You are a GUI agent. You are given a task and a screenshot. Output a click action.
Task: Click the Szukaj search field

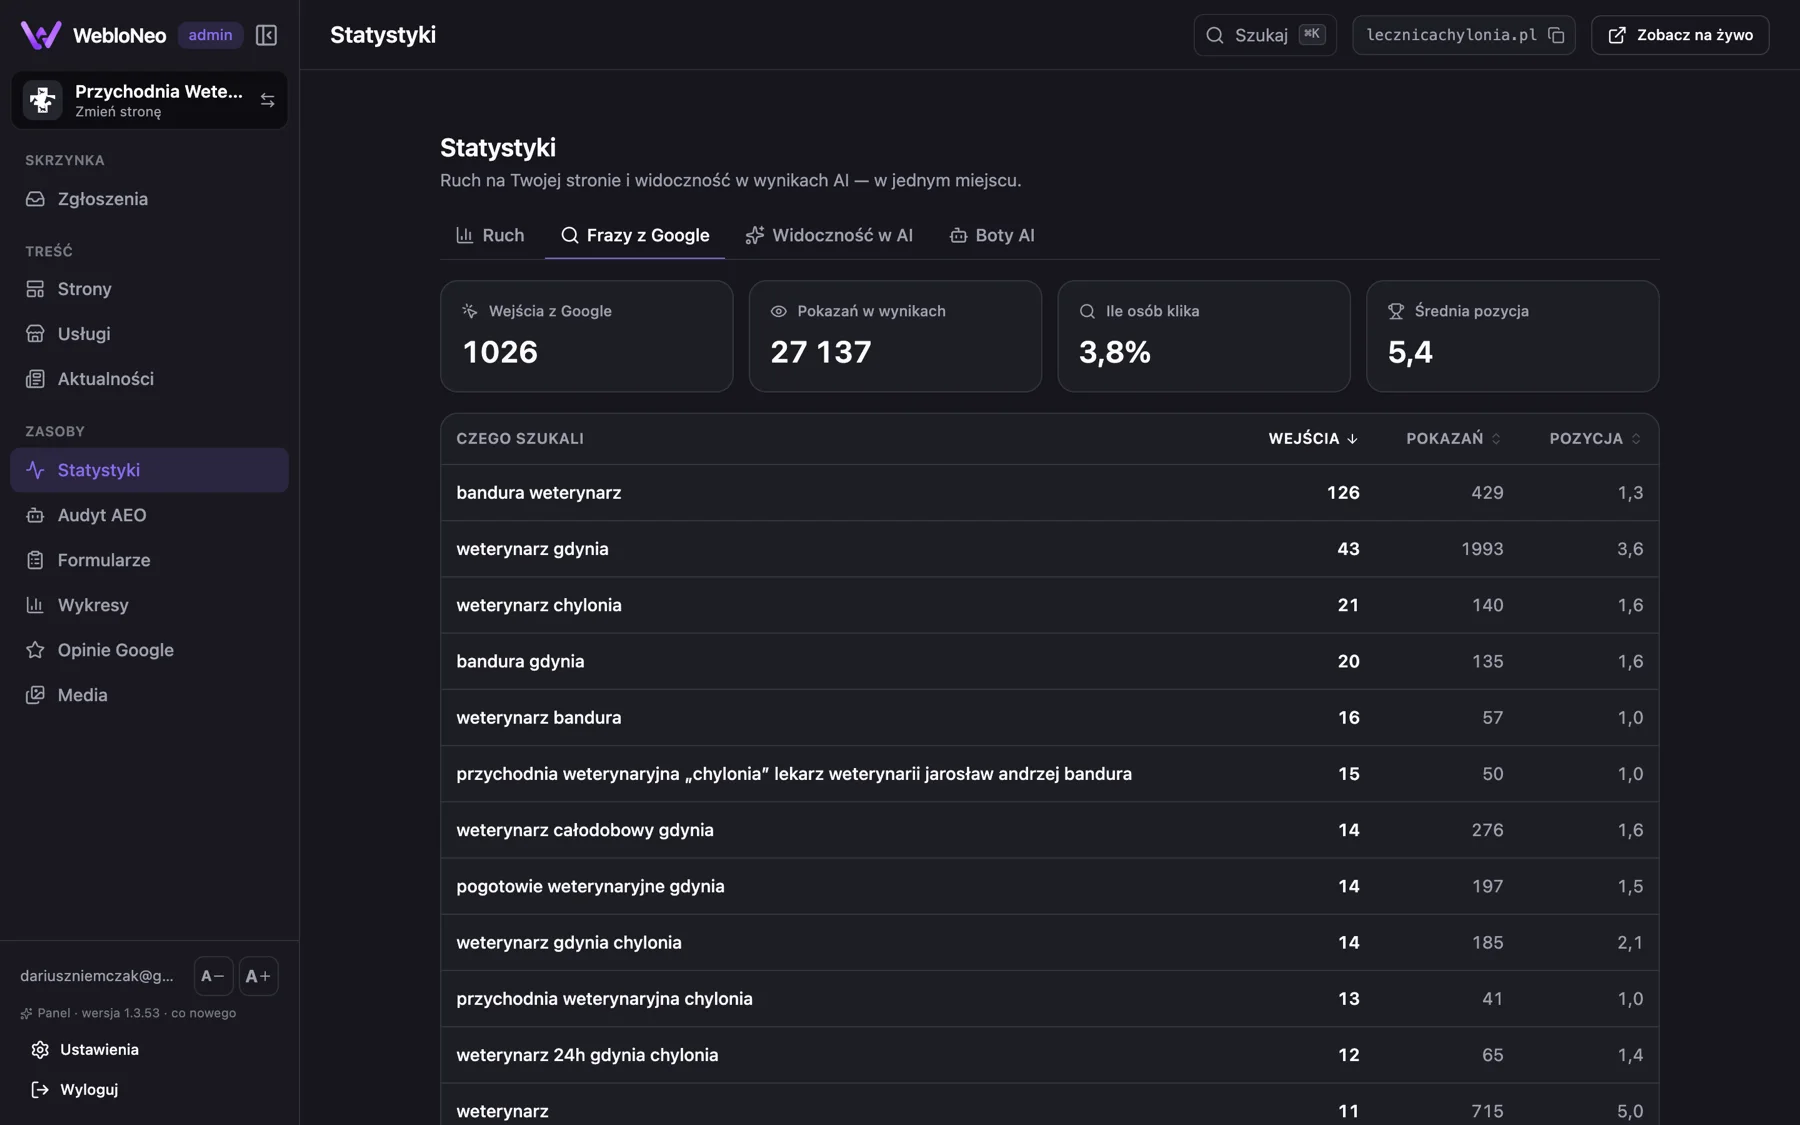pos(1265,35)
